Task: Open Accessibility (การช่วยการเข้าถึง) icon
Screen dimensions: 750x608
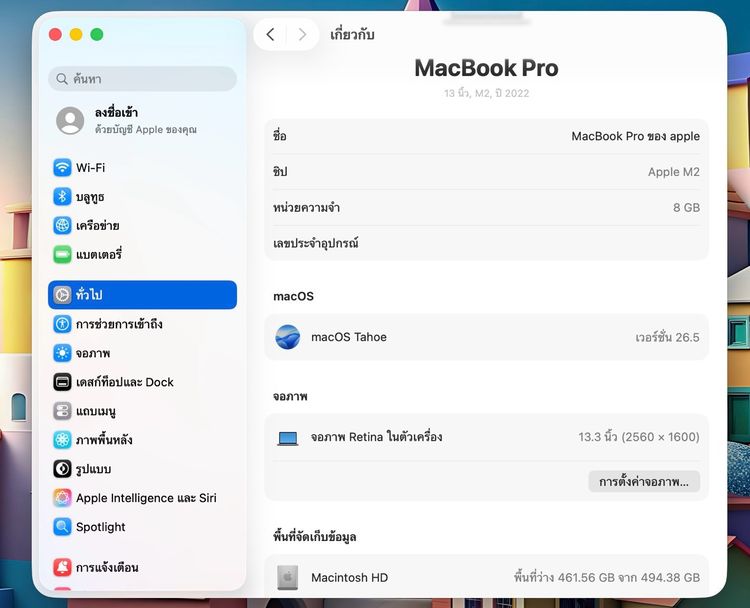Action: pyautogui.click(x=62, y=324)
